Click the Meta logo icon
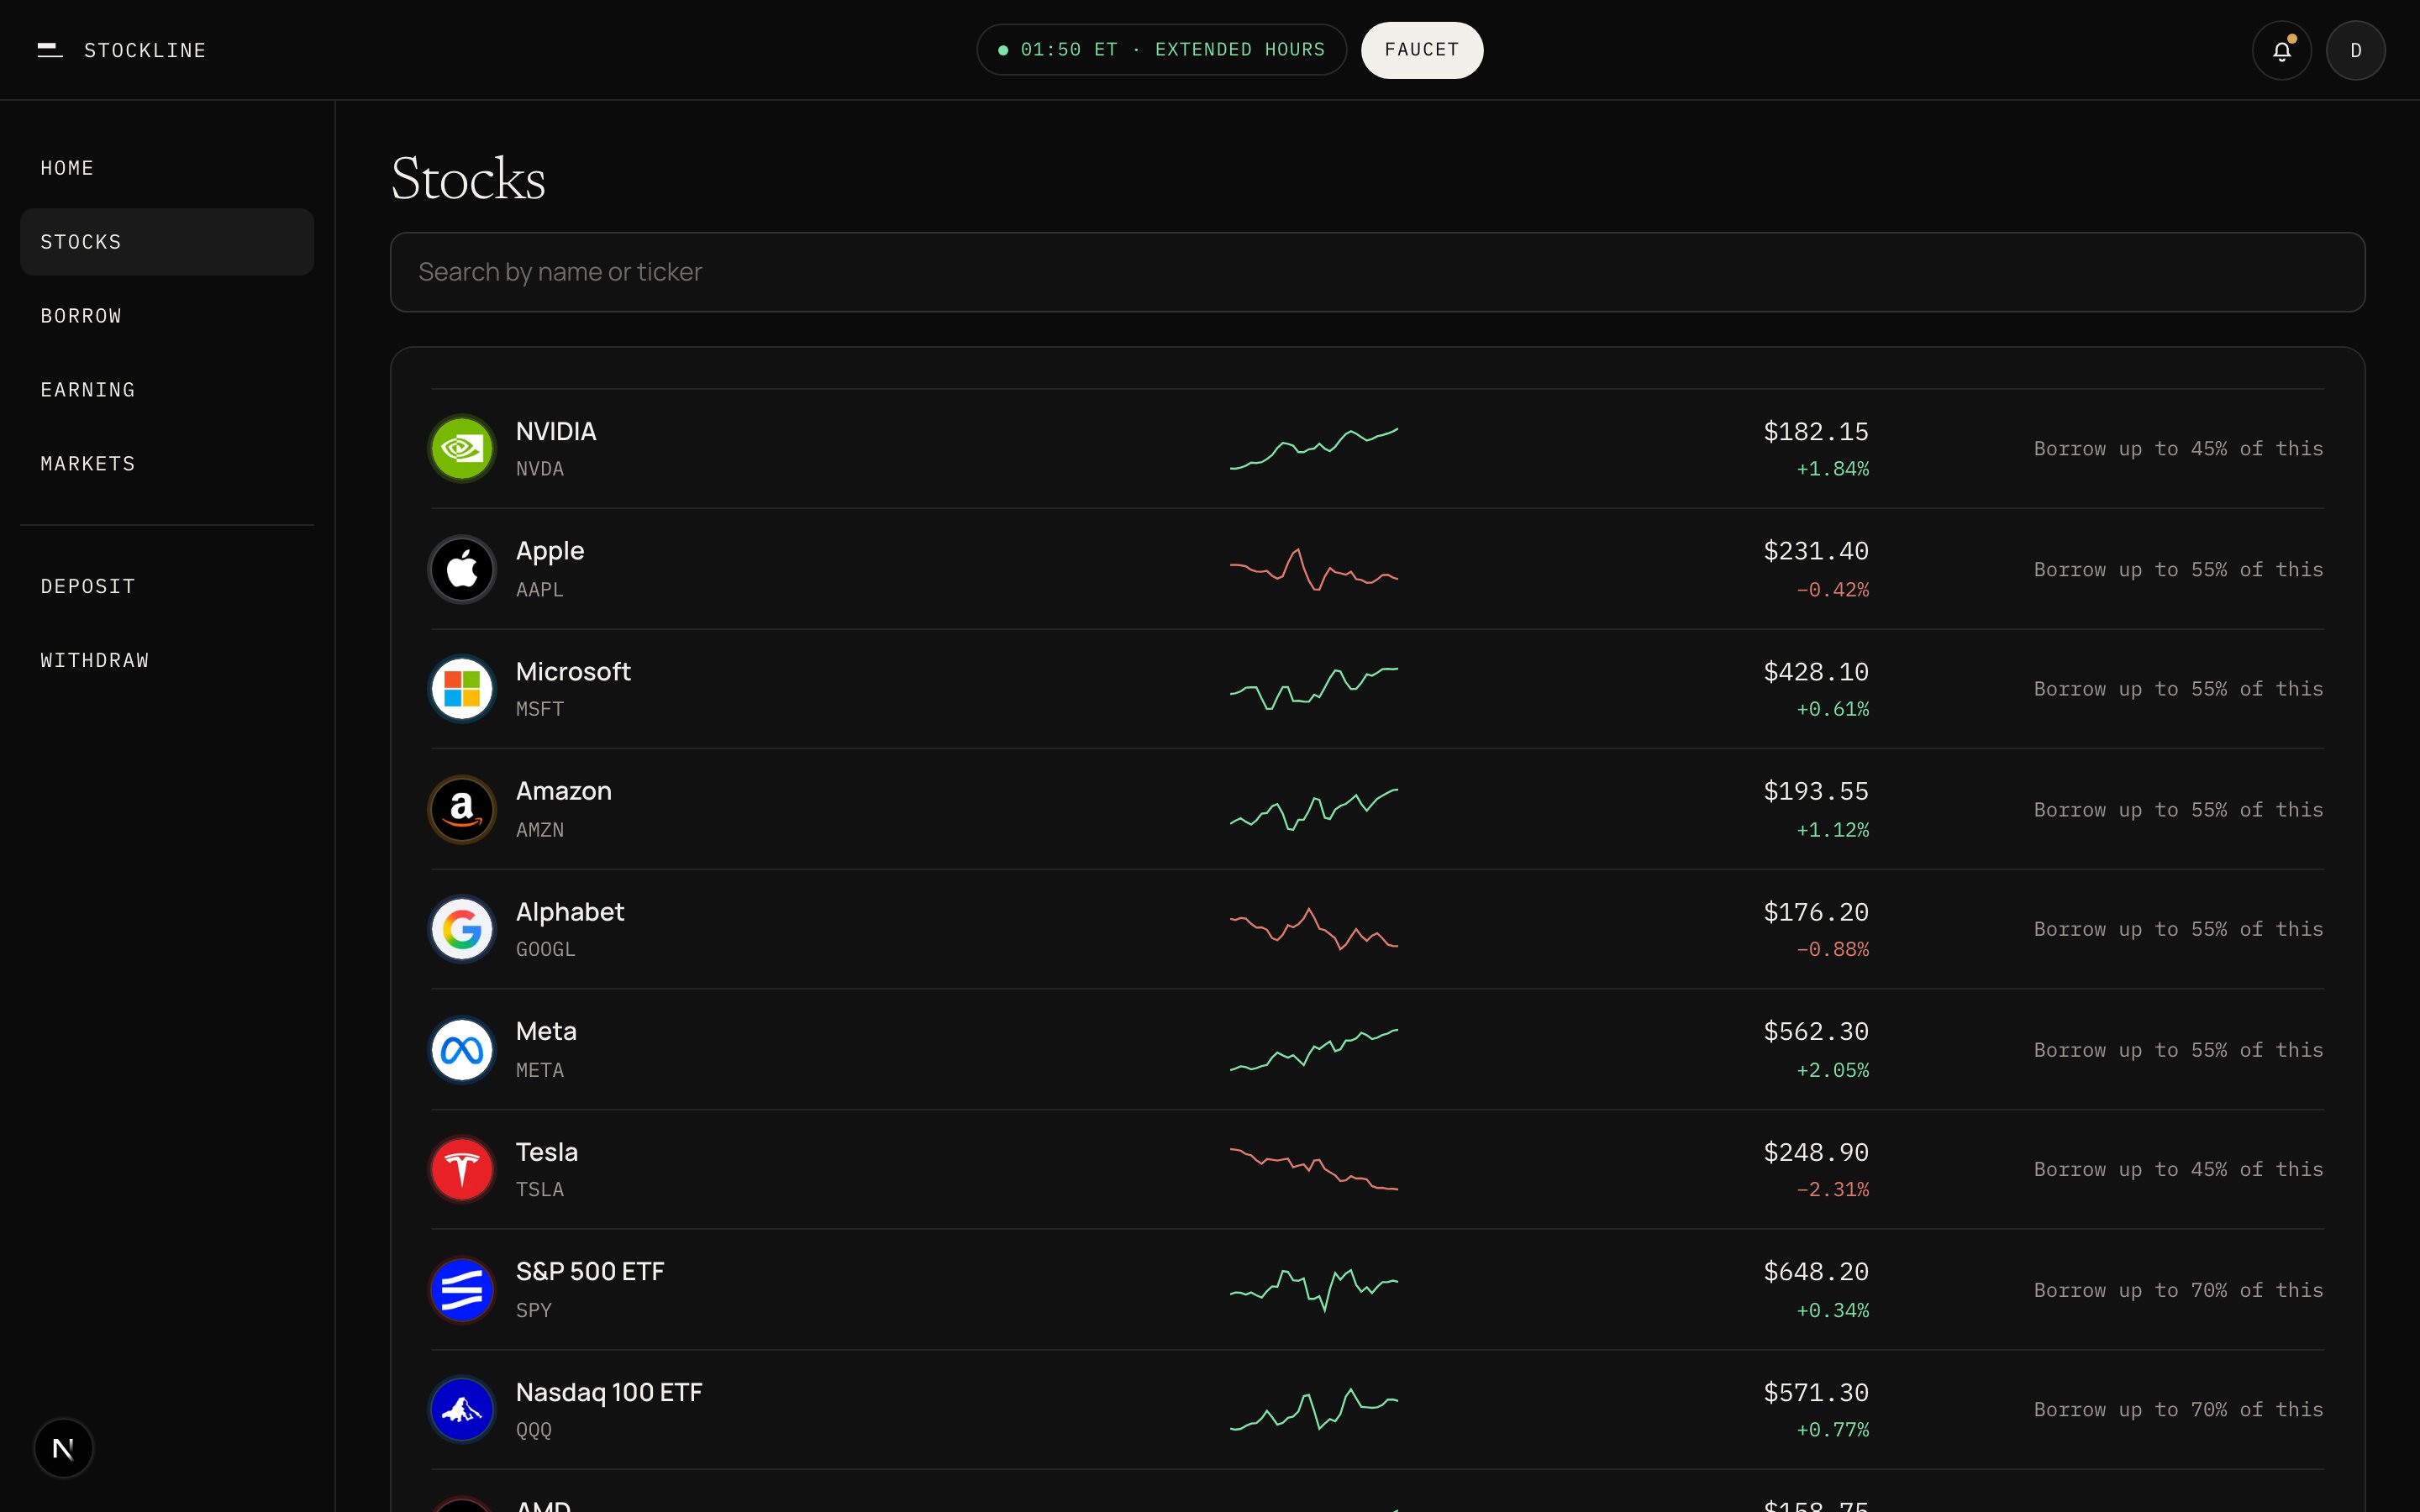Image resolution: width=2420 pixels, height=1512 pixels. click(462, 1049)
